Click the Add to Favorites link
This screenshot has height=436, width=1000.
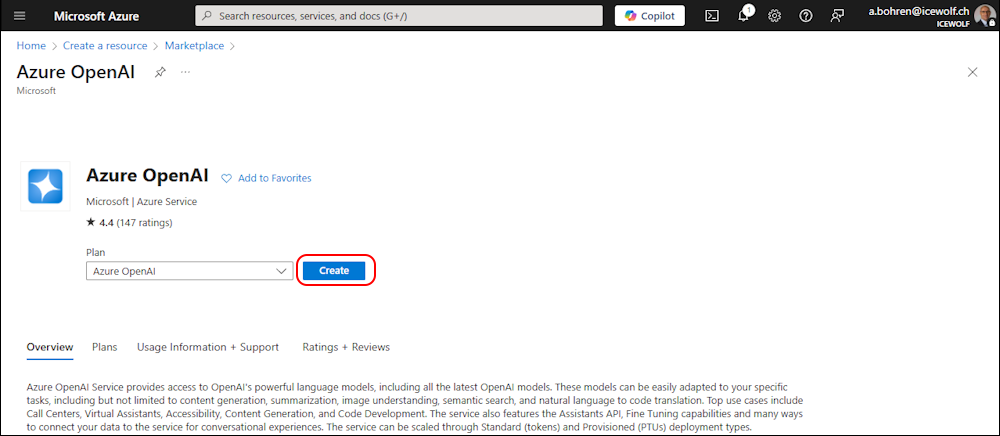275,178
